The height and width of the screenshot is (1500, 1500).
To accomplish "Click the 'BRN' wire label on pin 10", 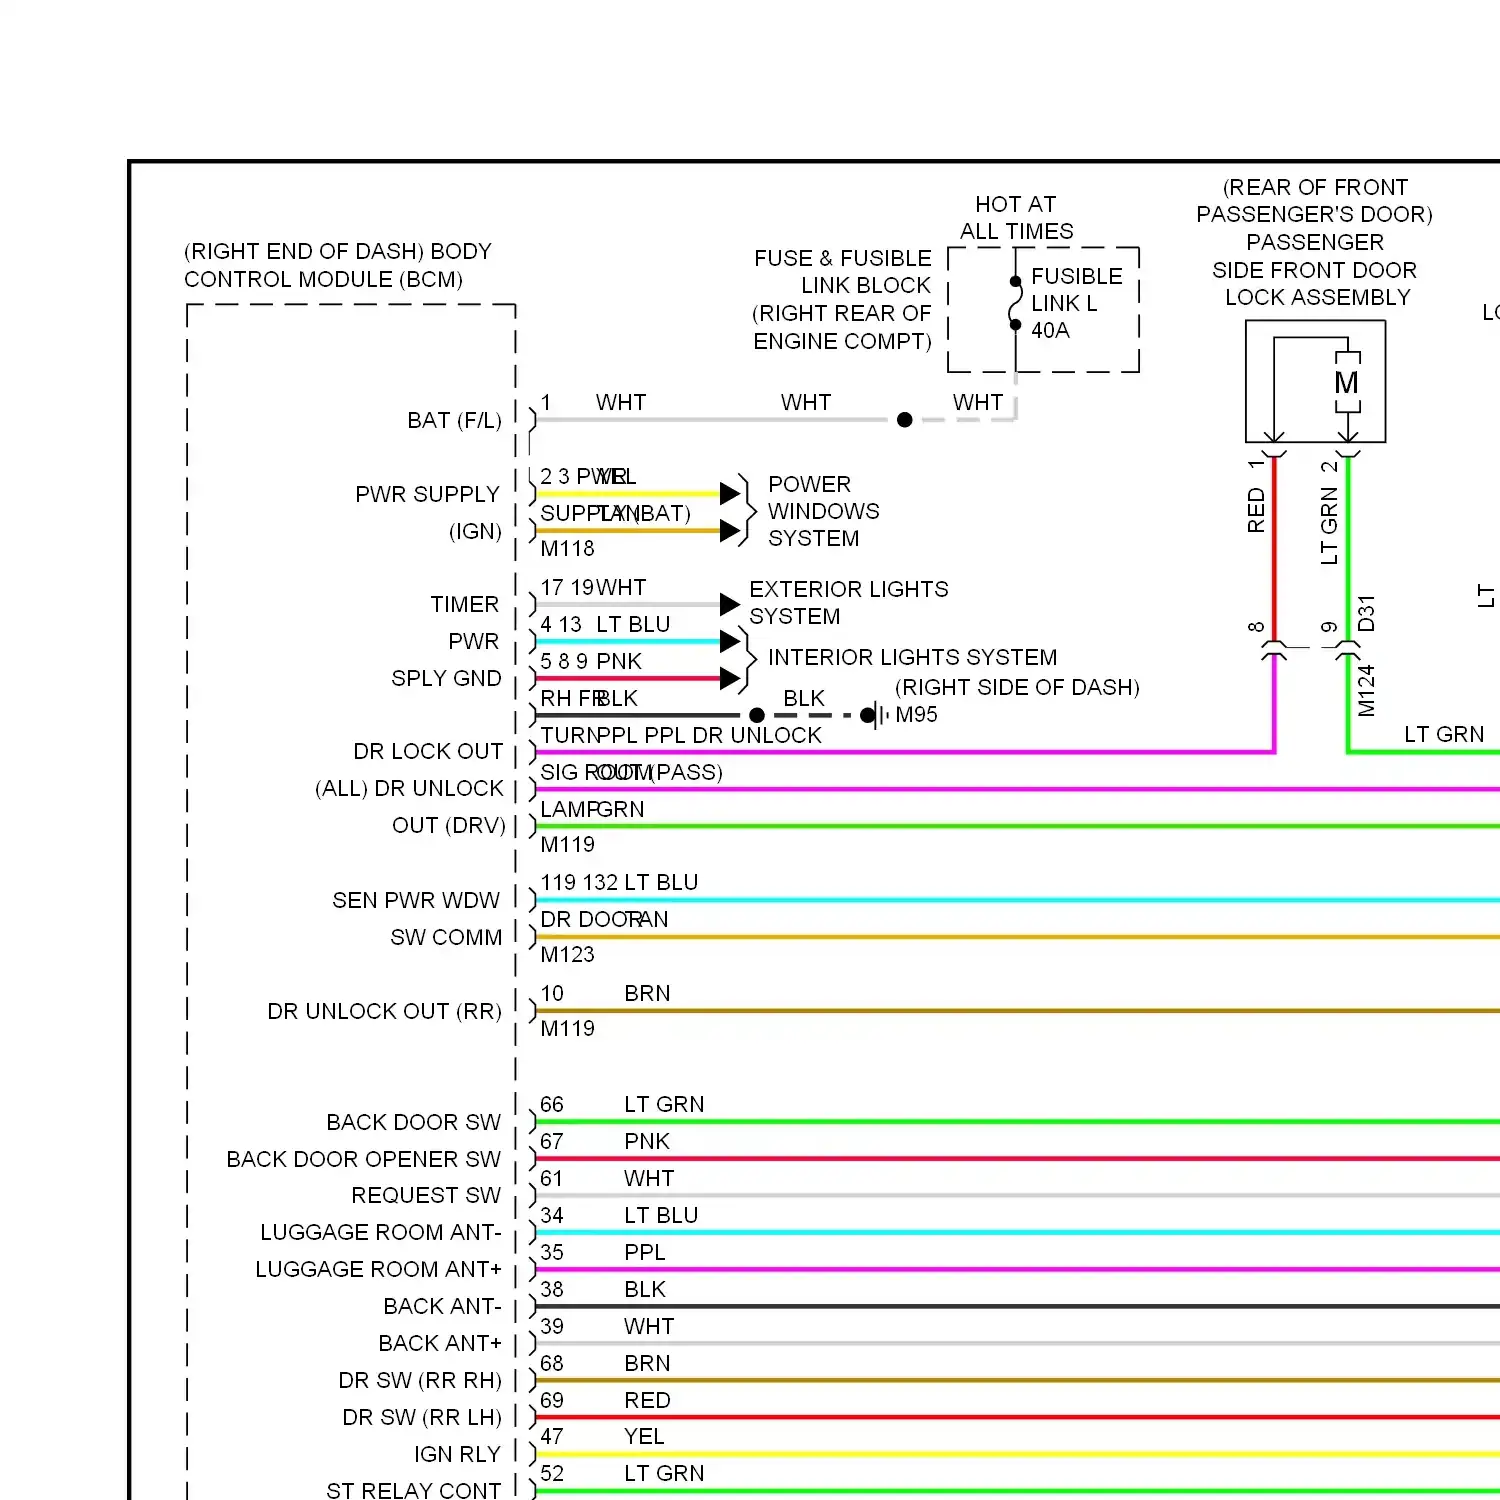I will [647, 993].
